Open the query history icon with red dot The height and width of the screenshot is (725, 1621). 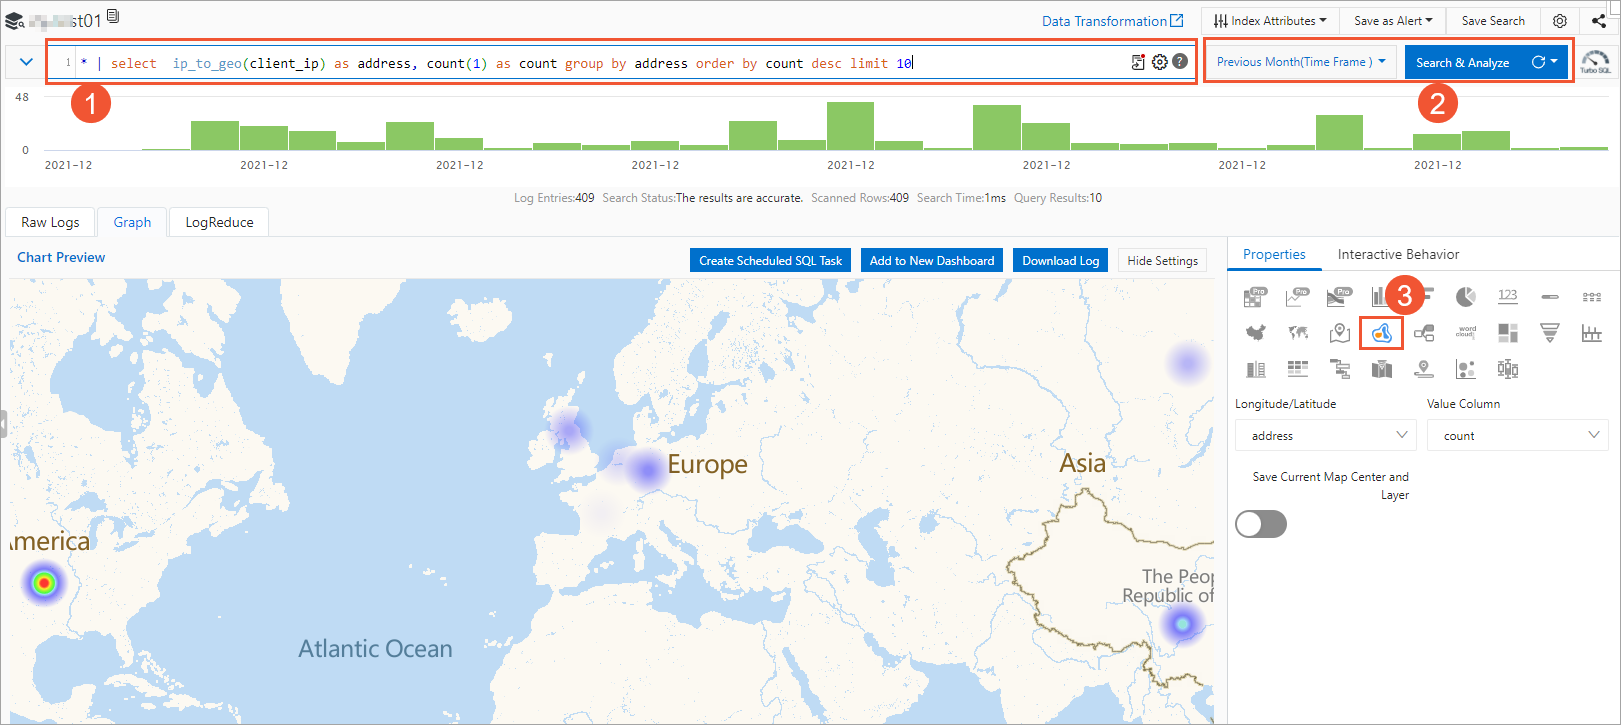(1138, 62)
